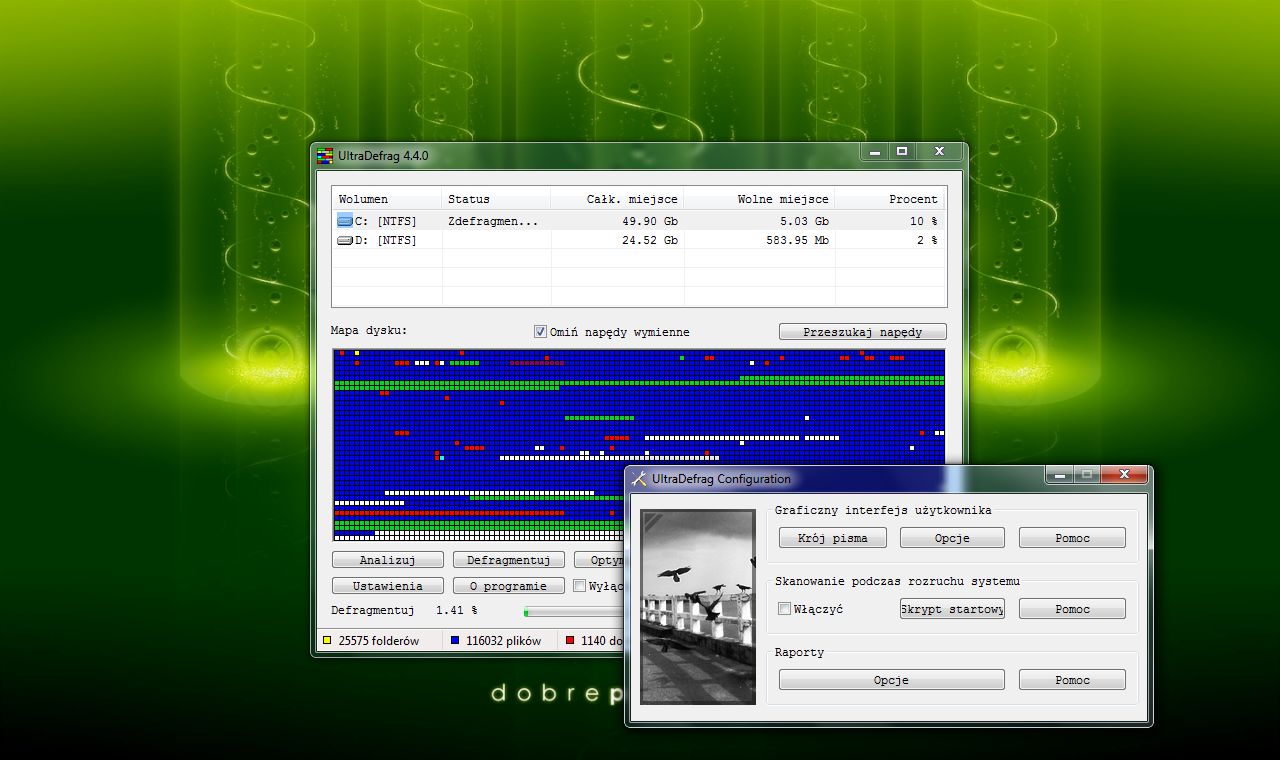The image size is (1280, 760).
Task: Click the birds photo in the Configuration window
Action: click(x=698, y=607)
